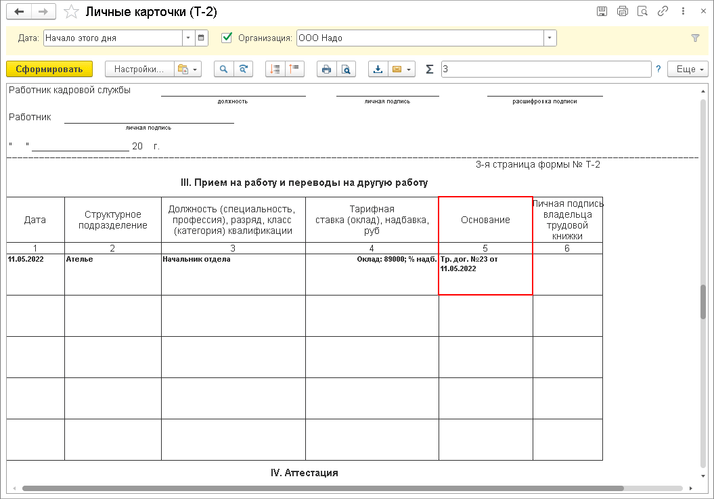Add report to favorites with star icon

[x=72, y=11]
